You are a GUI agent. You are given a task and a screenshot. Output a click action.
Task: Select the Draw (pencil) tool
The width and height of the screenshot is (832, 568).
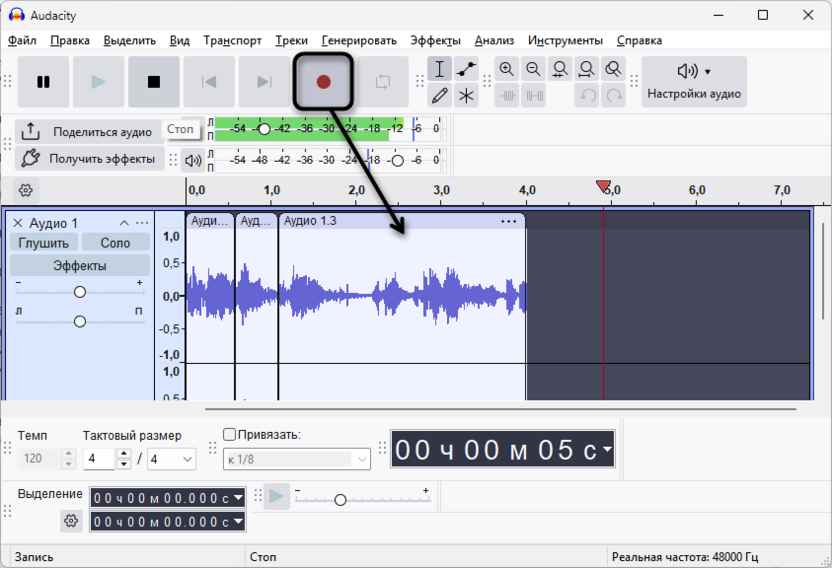pos(439,96)
